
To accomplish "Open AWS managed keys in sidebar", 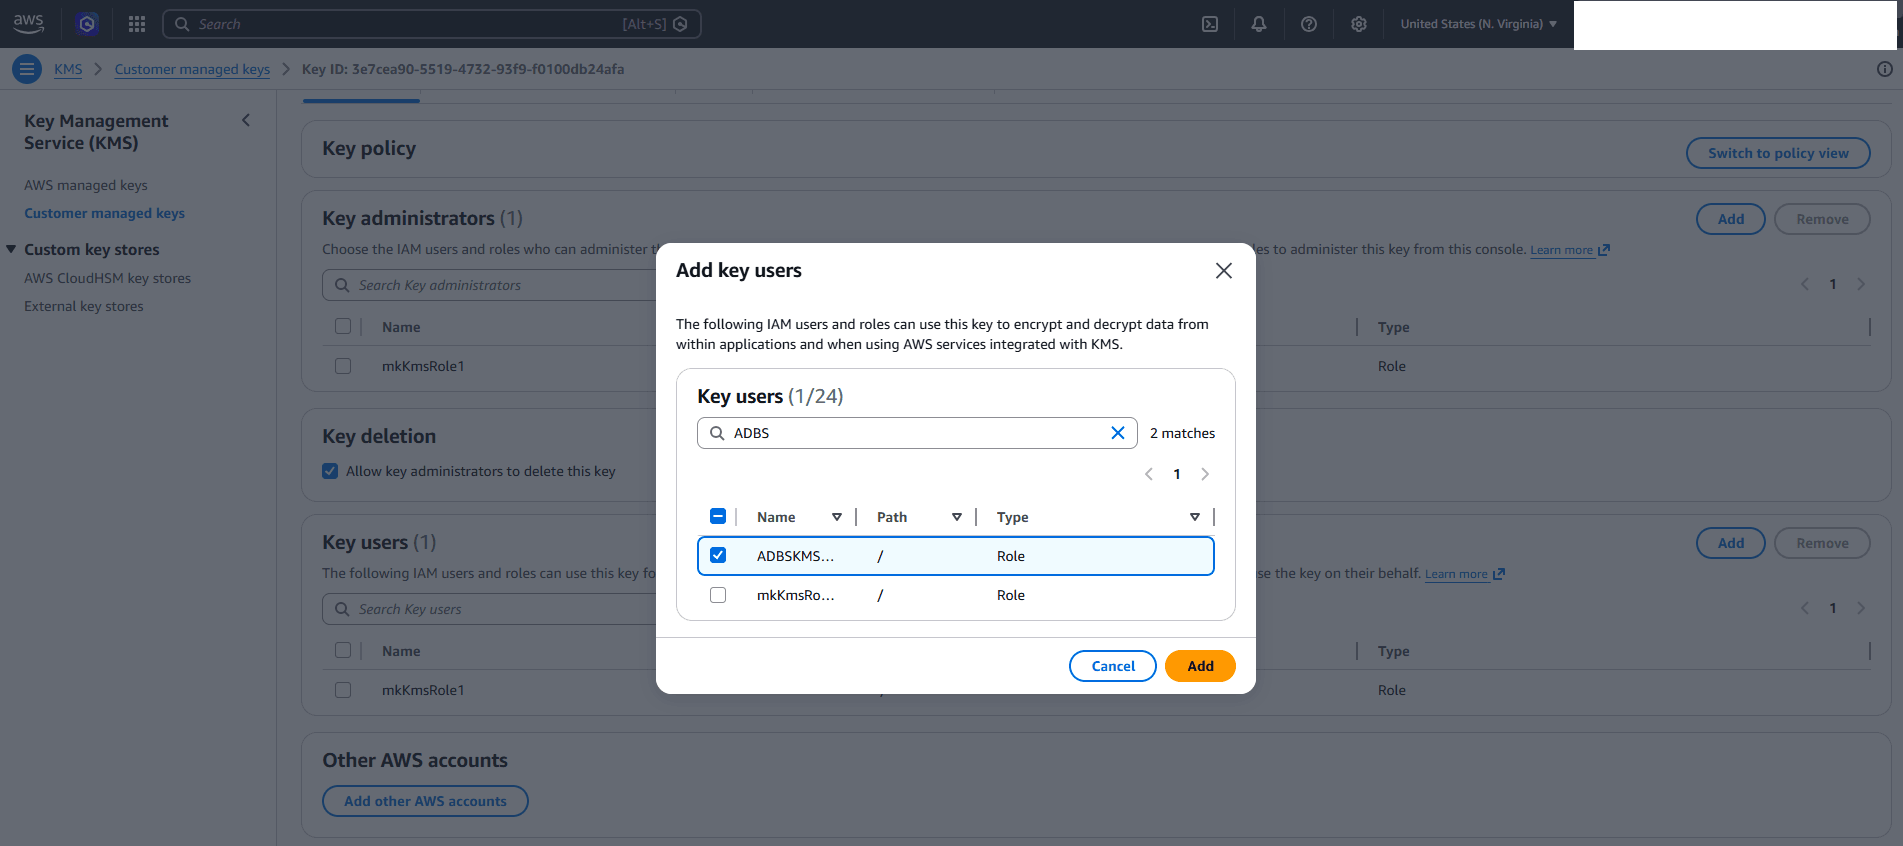I will click(86, 185).
